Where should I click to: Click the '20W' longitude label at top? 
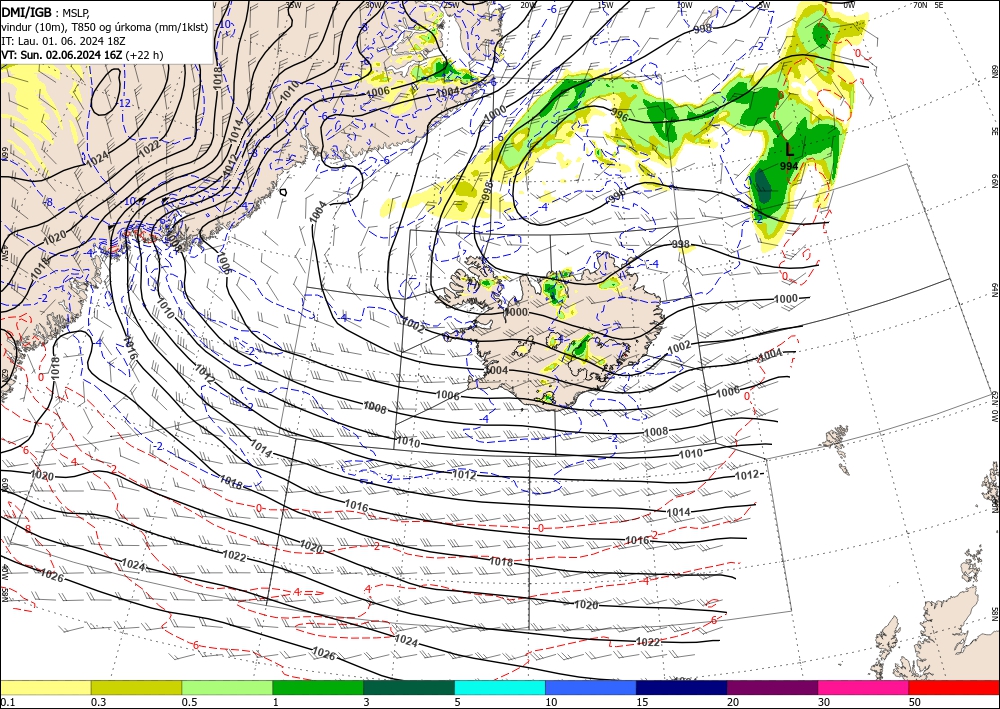527,5
